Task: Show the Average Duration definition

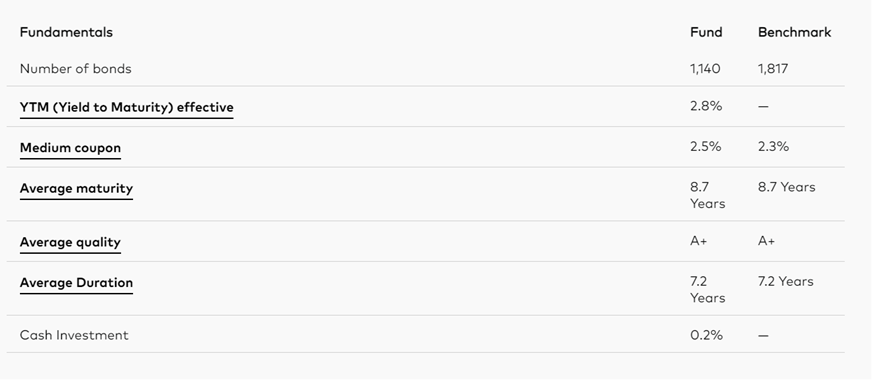Action: (x=76, y=283)
